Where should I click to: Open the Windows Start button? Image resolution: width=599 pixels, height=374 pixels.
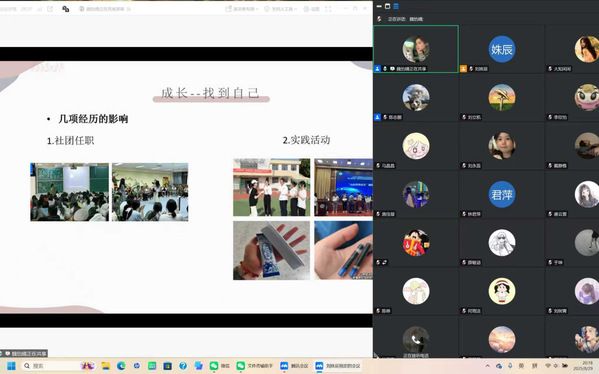11,366
